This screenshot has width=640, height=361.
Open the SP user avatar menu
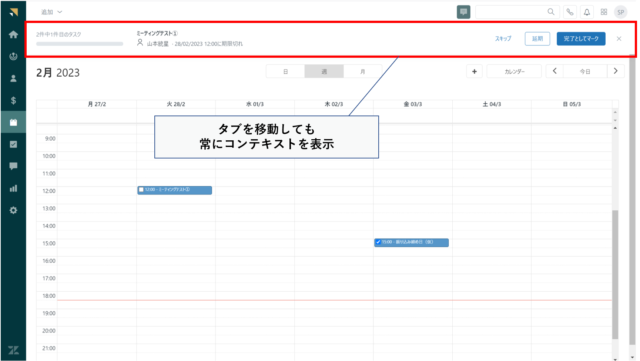click(x=620, y=12)
